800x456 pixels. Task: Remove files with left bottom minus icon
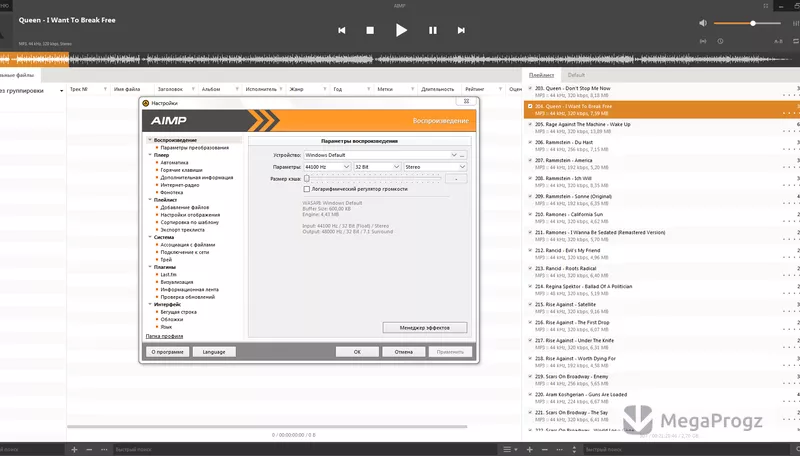coord(89,449)
